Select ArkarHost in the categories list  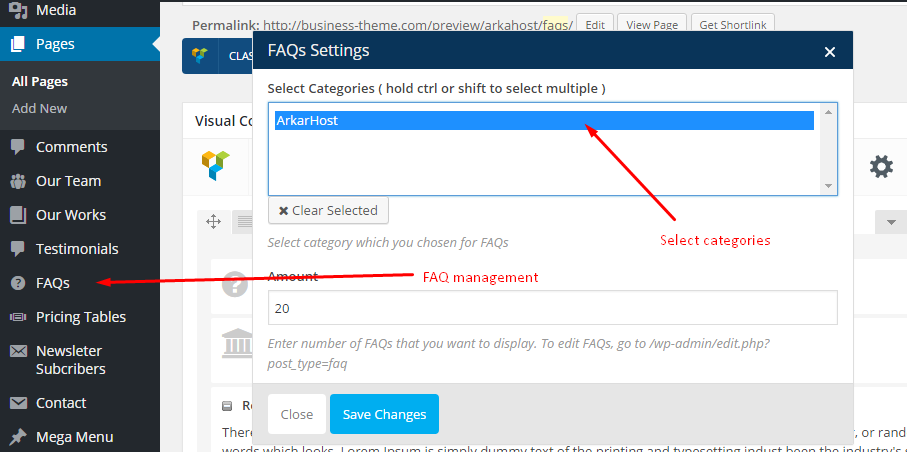(544, 120)
